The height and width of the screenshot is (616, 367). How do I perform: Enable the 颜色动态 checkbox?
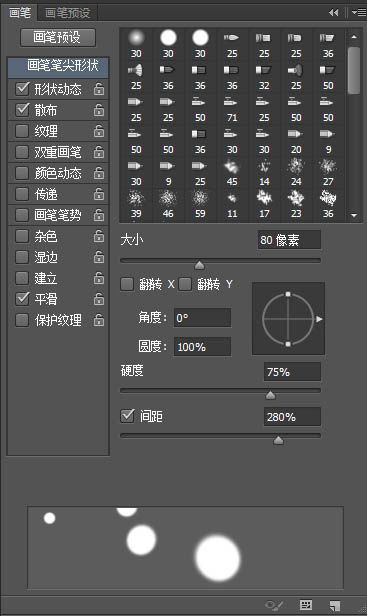(22, 173)
